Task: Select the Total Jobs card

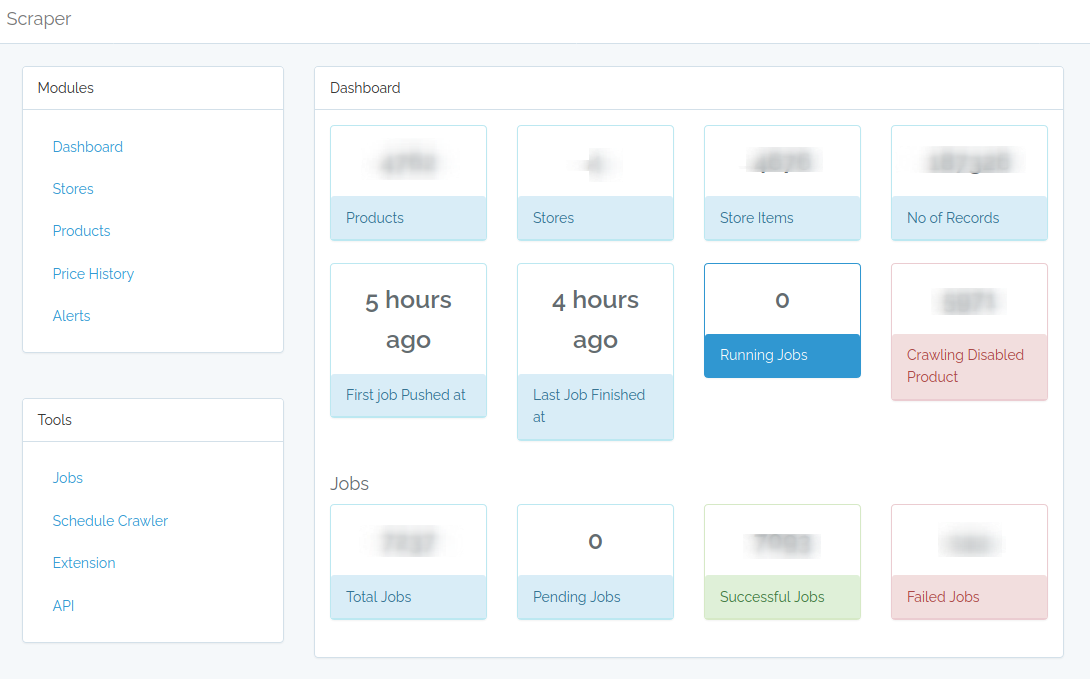Action: pyautogui.click(x=408, y=562)
